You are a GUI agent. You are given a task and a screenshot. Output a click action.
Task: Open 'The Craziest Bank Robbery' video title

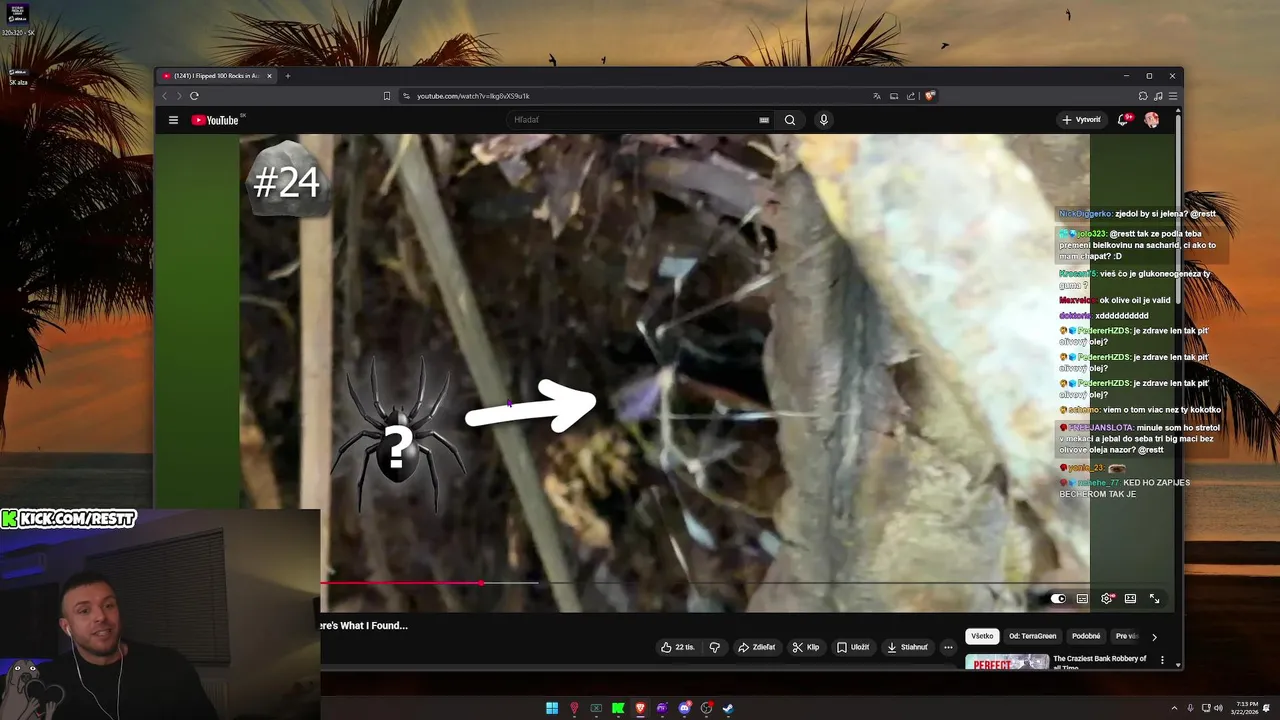tap(1100, 662)
